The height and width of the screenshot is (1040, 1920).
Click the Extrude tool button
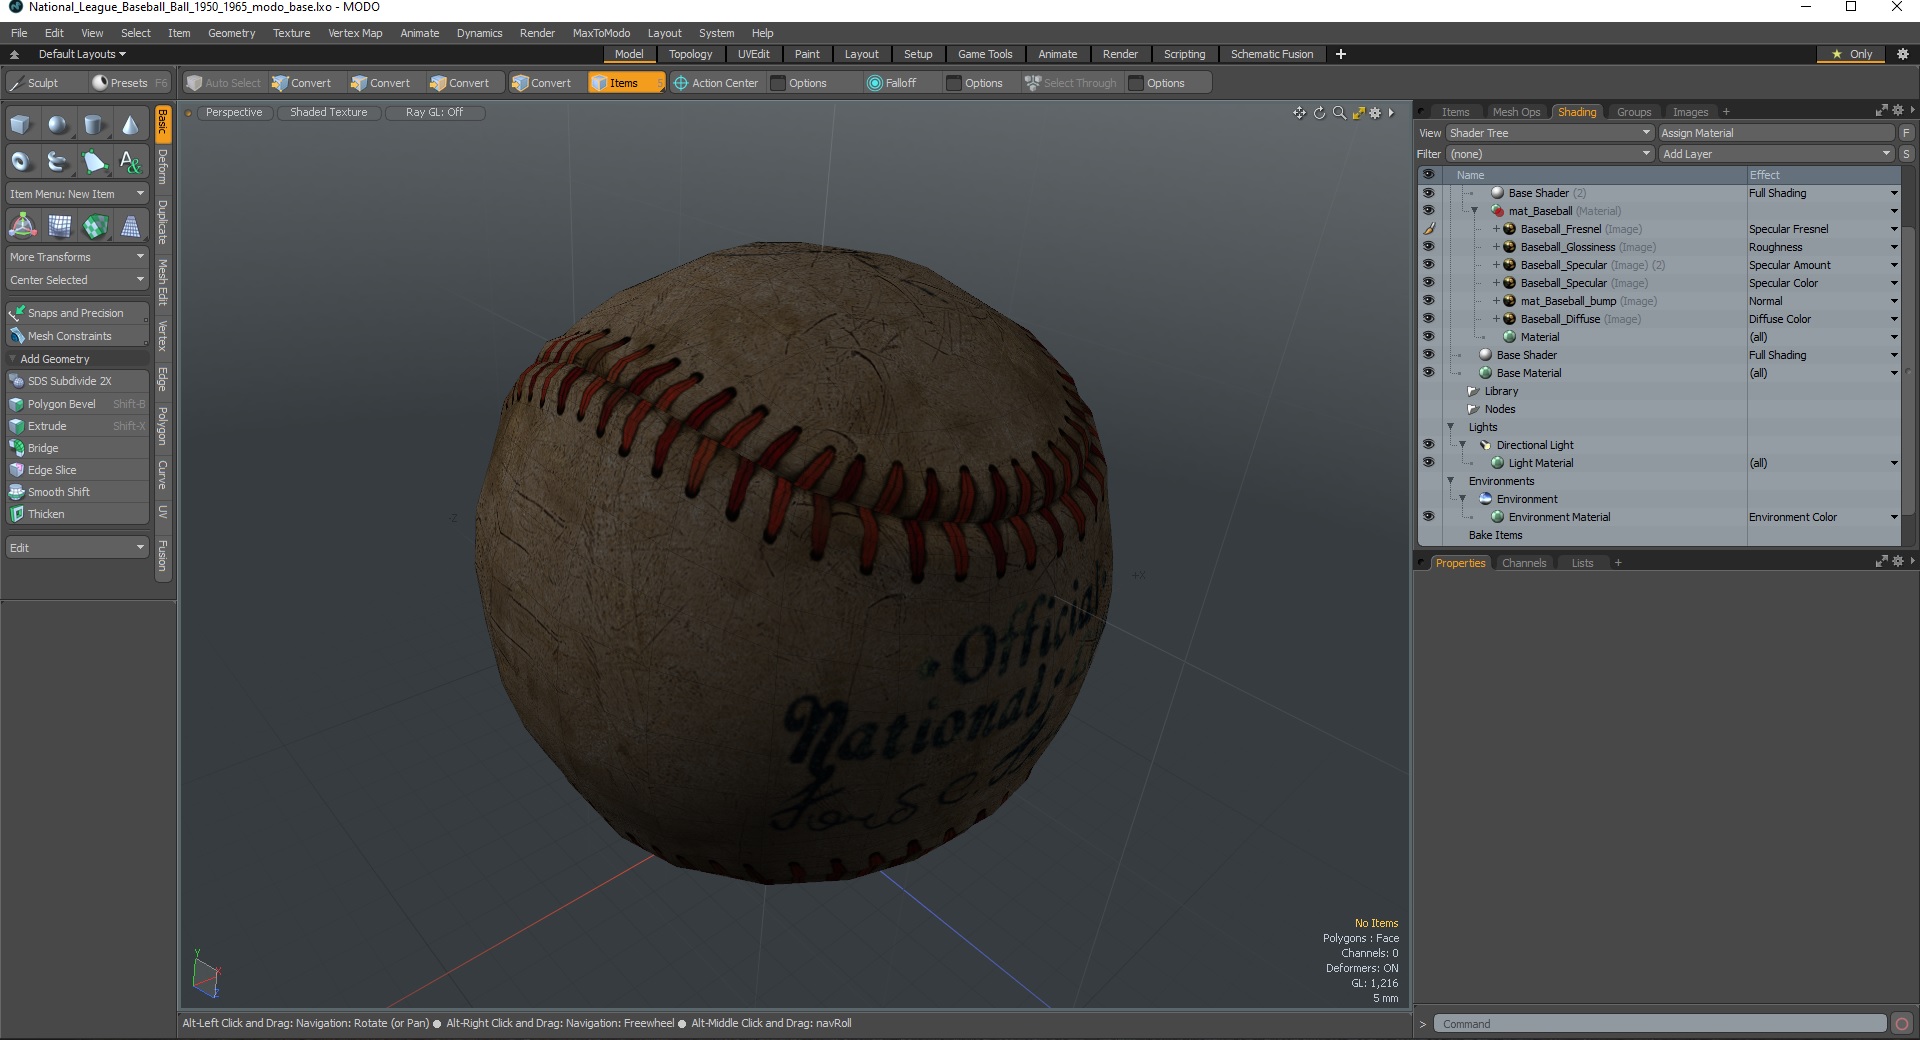click(x=77, y=426)
